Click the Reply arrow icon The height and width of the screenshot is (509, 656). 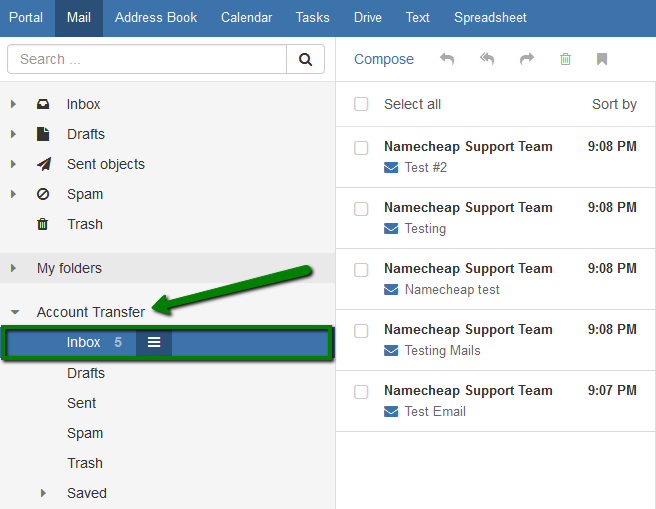coord(447,59)
